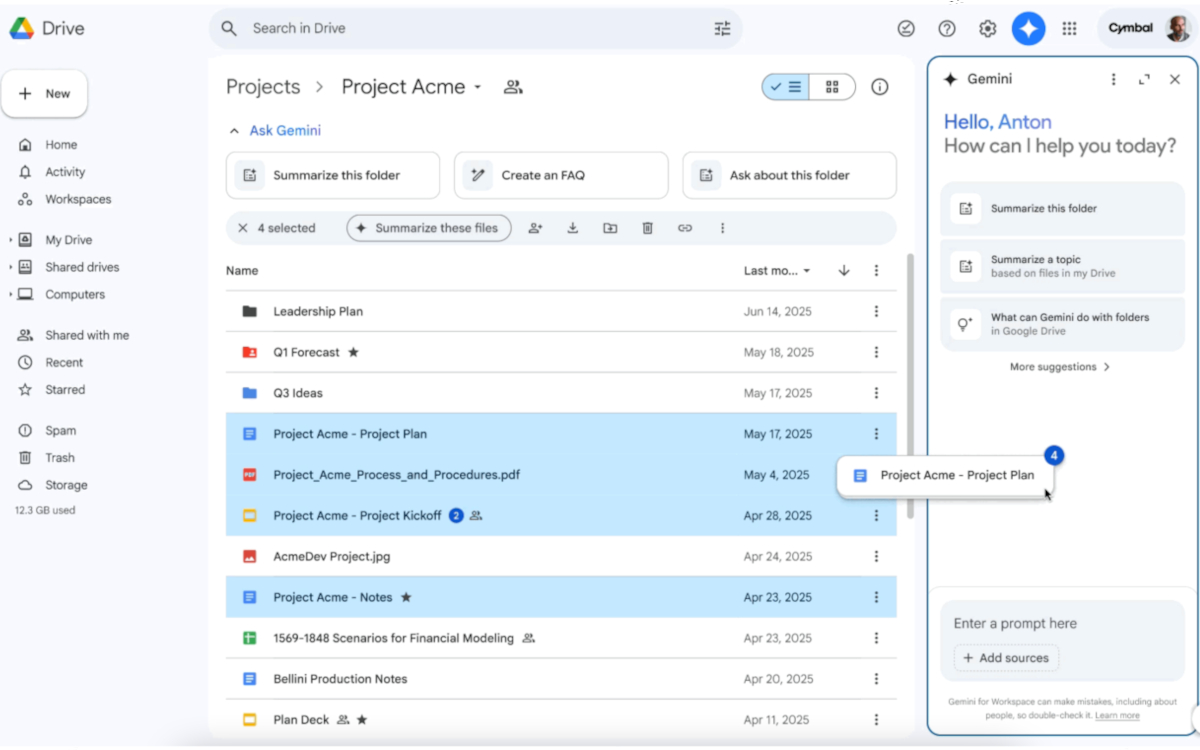Open Recent files in the sidebar

point(64,362)
